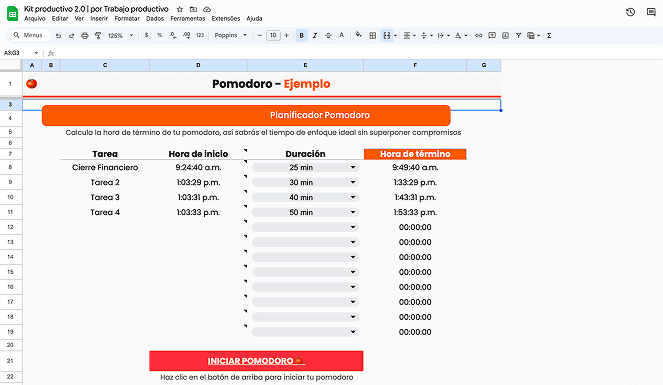Open the 123 more number formats menu
This screenshot has width=663, height=385.
tap(200, 35)
